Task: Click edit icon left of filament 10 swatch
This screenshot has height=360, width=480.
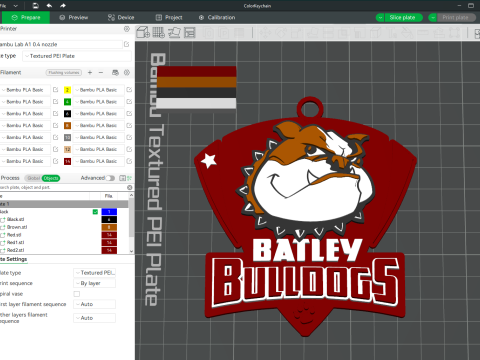Action: pos(56,137)
